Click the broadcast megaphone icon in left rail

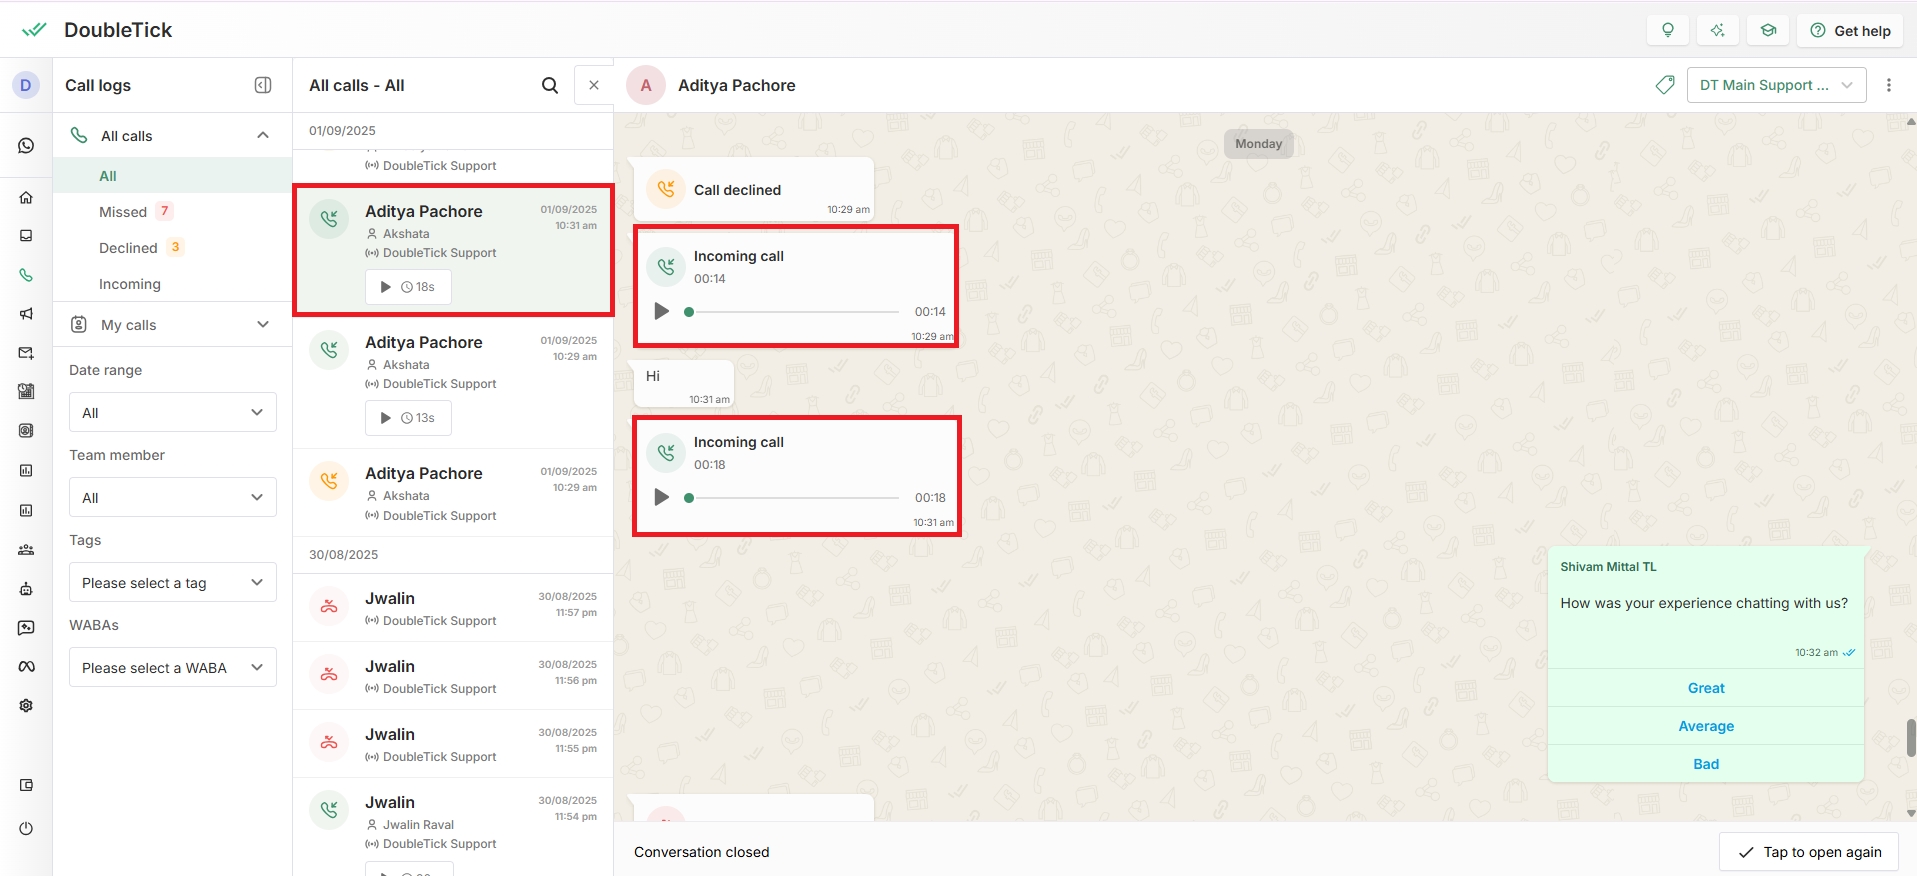[26, 314]
